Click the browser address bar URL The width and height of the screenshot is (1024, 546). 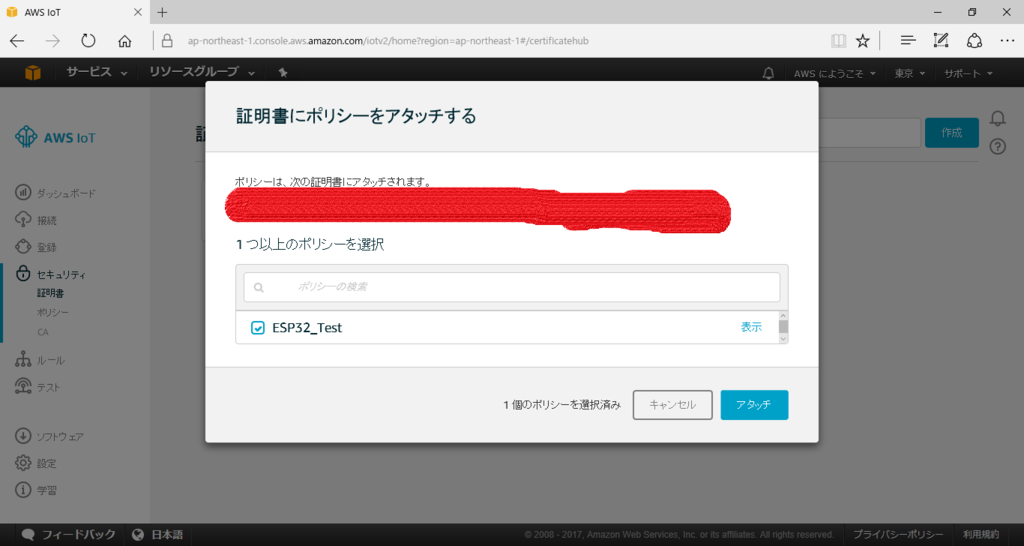388,41
